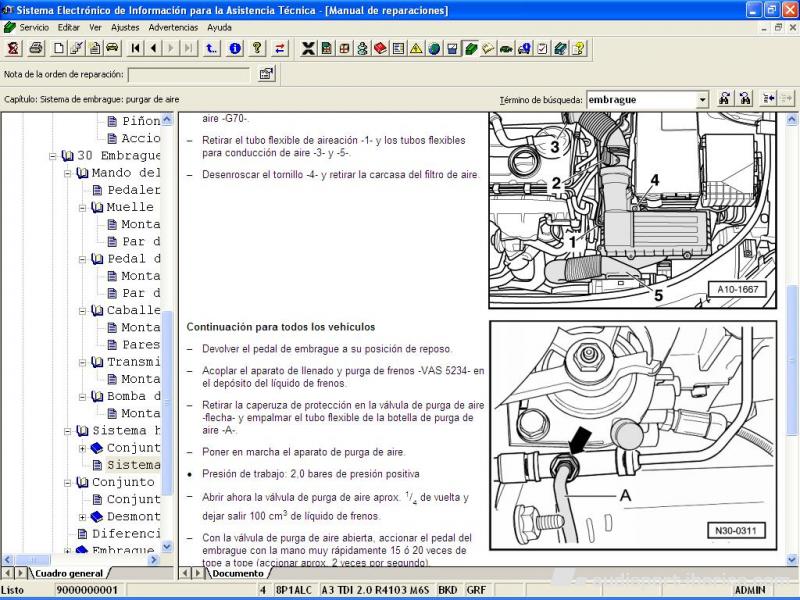This screenshot has width=800, height=600.
Task: Jump to first page with navigation arrow
Action: point(133,48)
